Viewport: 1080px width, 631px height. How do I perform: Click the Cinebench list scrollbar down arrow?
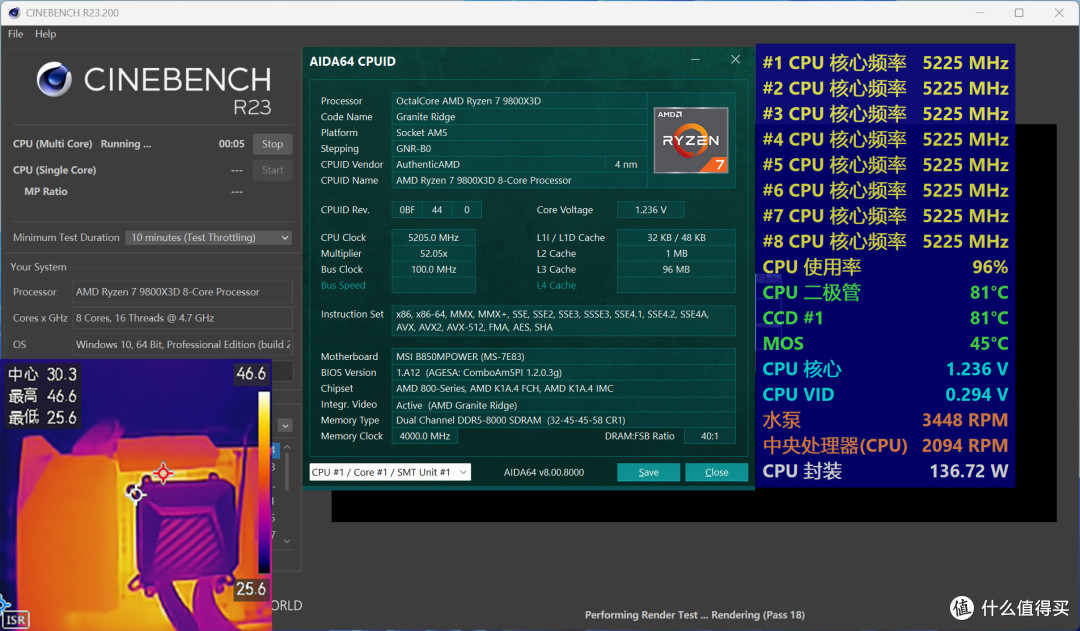tap(287, 541)
